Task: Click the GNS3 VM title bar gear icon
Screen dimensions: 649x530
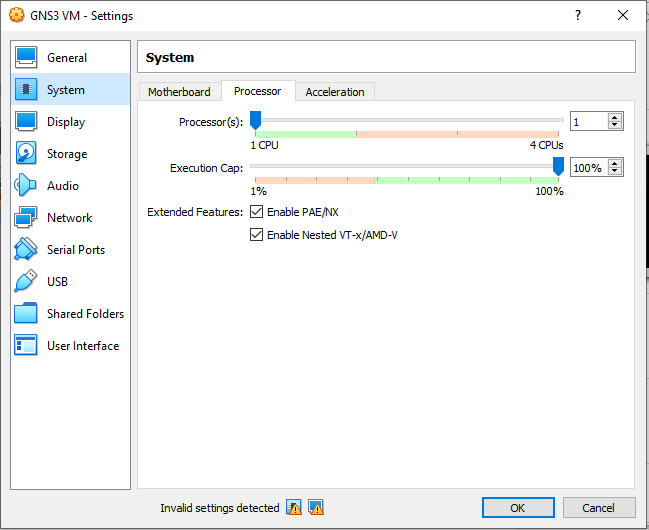Action: (x=17, y=15)
